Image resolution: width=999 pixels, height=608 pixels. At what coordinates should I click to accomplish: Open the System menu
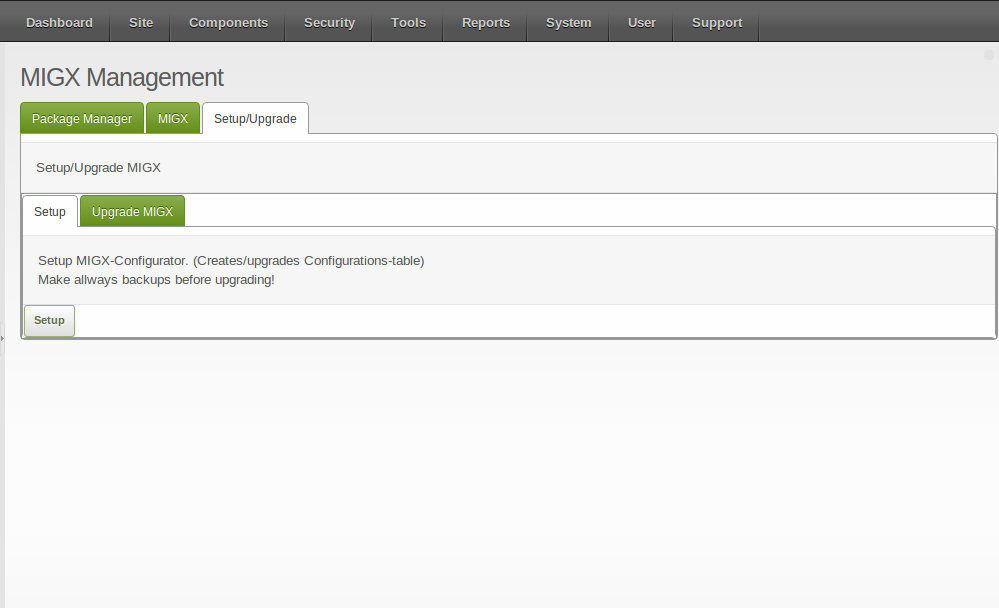[x=568, y=23]
